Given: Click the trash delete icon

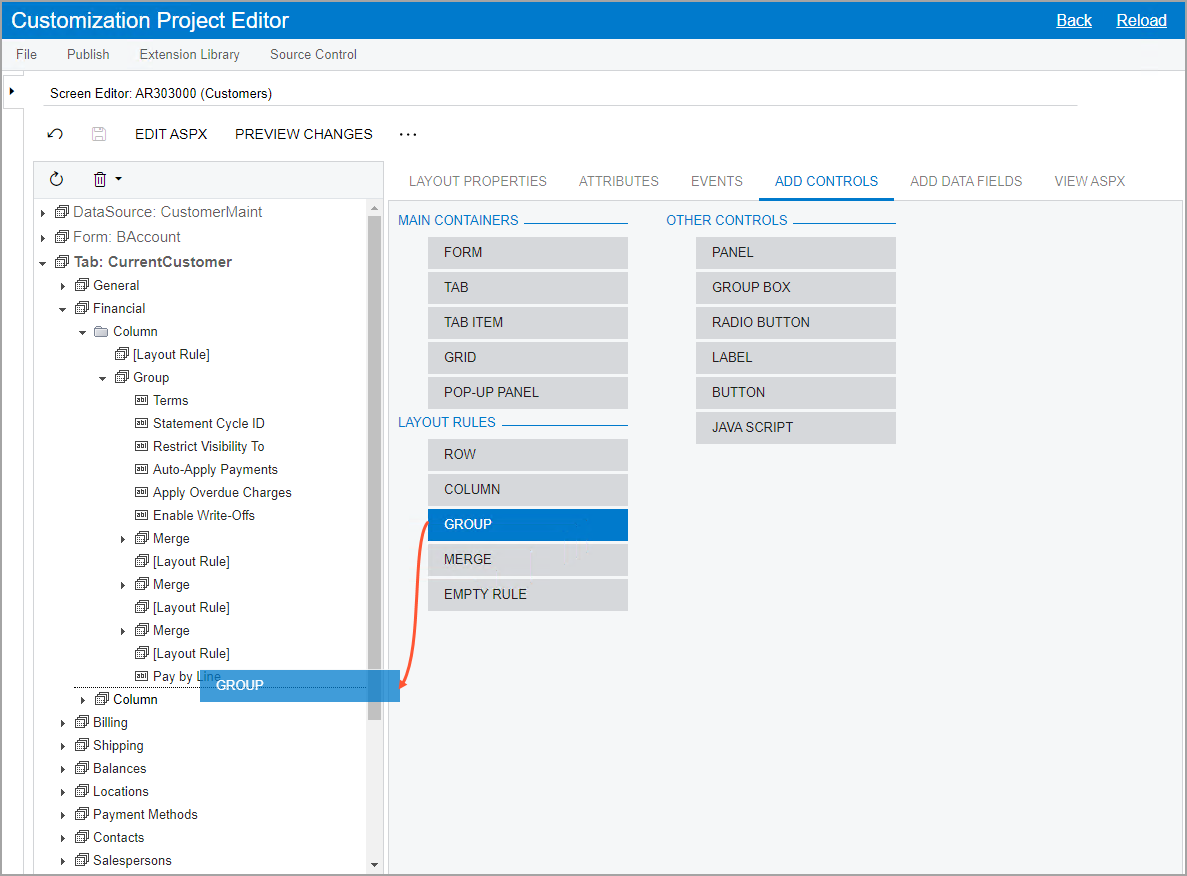Looking at the screenshot, I should [100, 179].
